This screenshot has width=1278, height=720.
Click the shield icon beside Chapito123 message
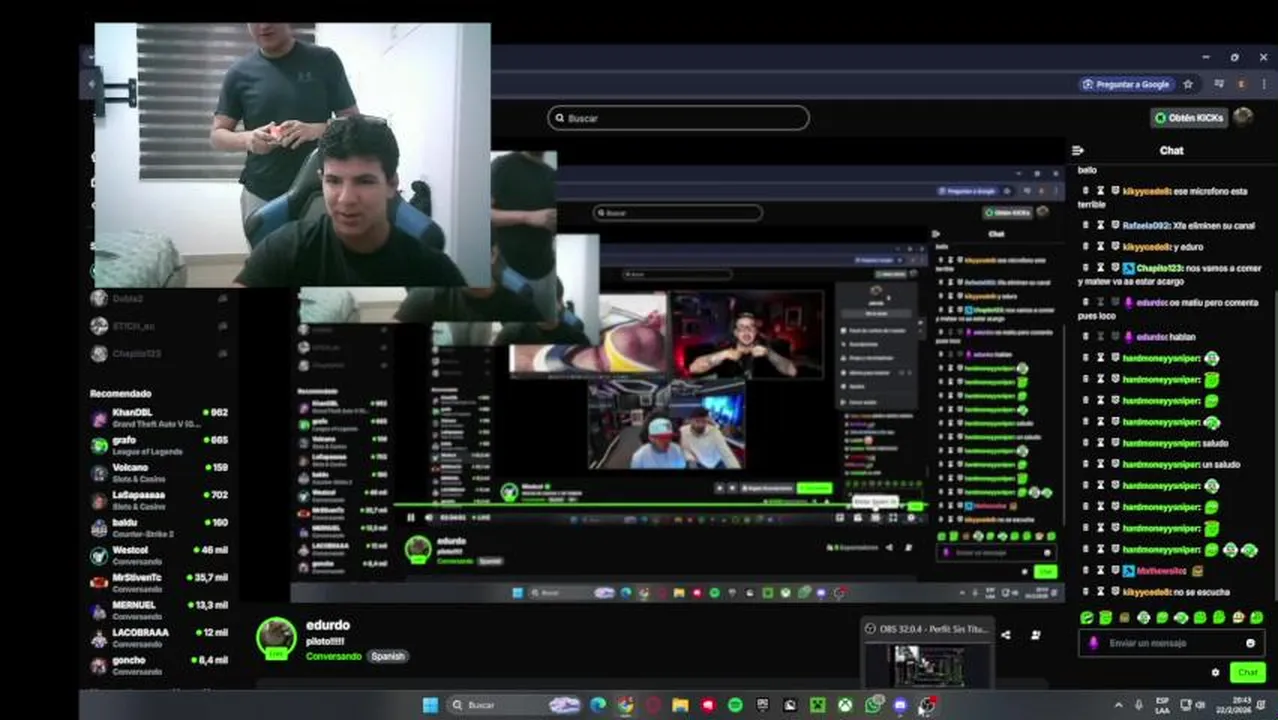tap(1115, 268)
